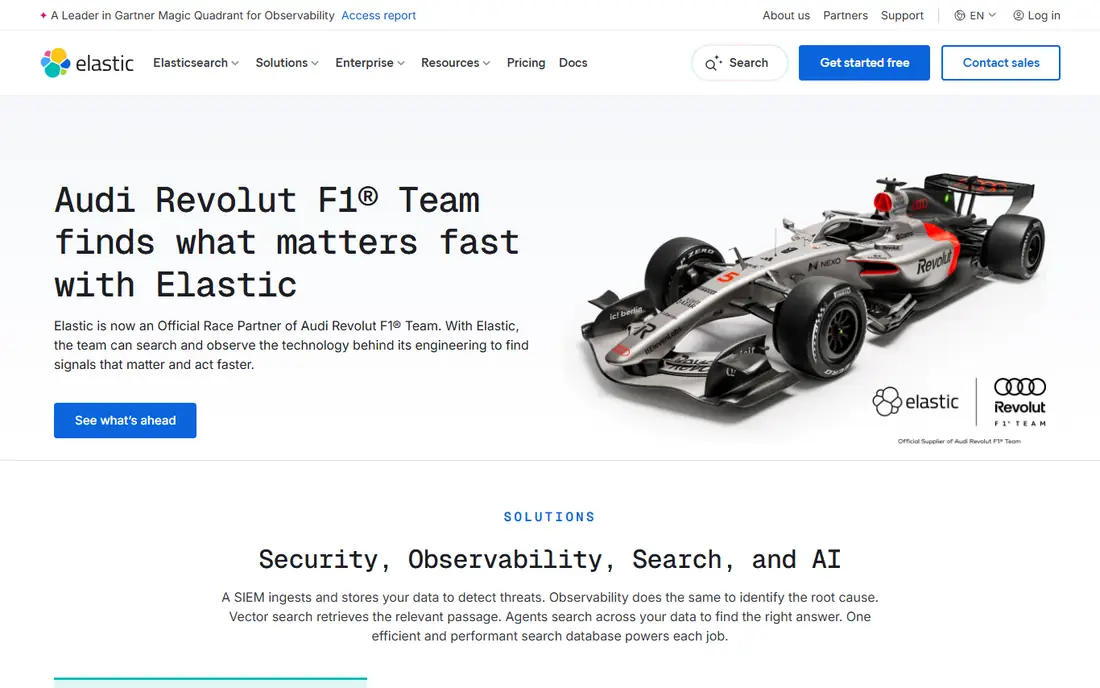Image resolution: width=1100 pixels, height=688 pixels.
Task: Expand the Enterprise menu chevron
Action: click(401, 63)
